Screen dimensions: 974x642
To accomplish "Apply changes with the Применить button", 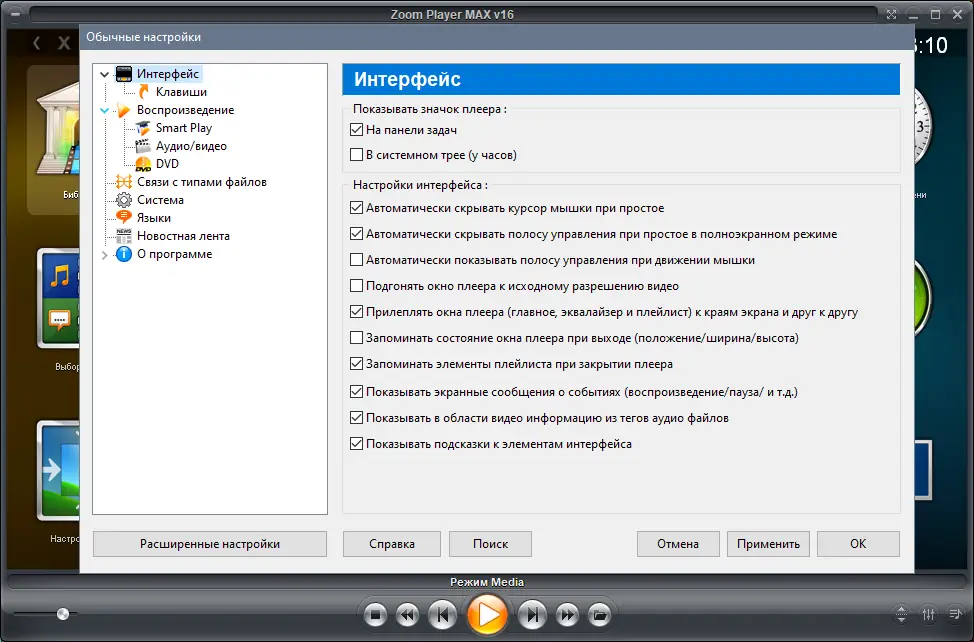I will coord(768,543).
